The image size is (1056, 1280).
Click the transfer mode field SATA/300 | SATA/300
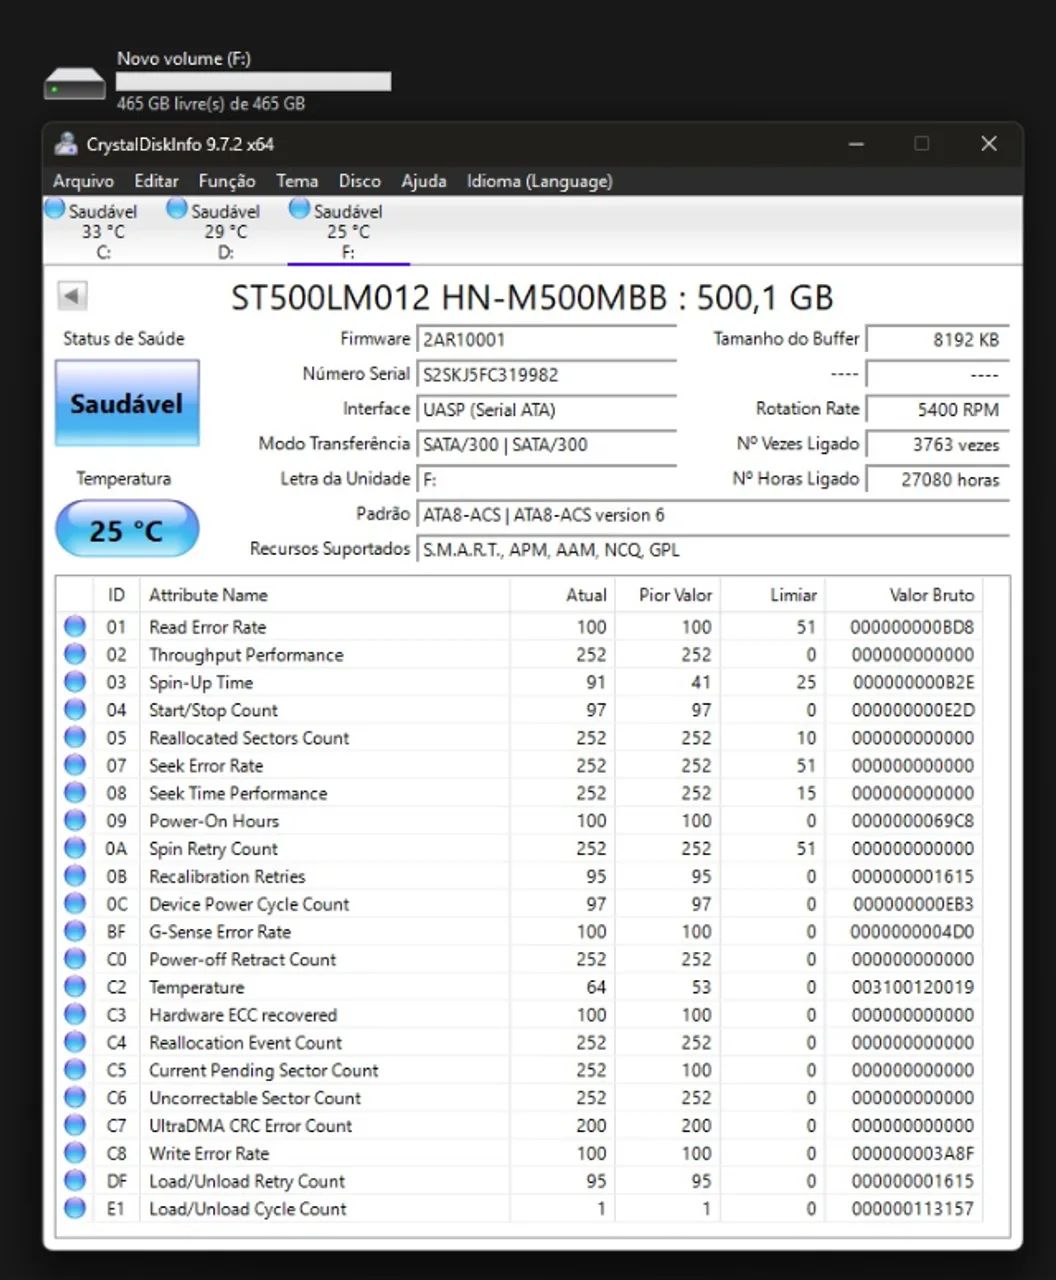[546, 444]
